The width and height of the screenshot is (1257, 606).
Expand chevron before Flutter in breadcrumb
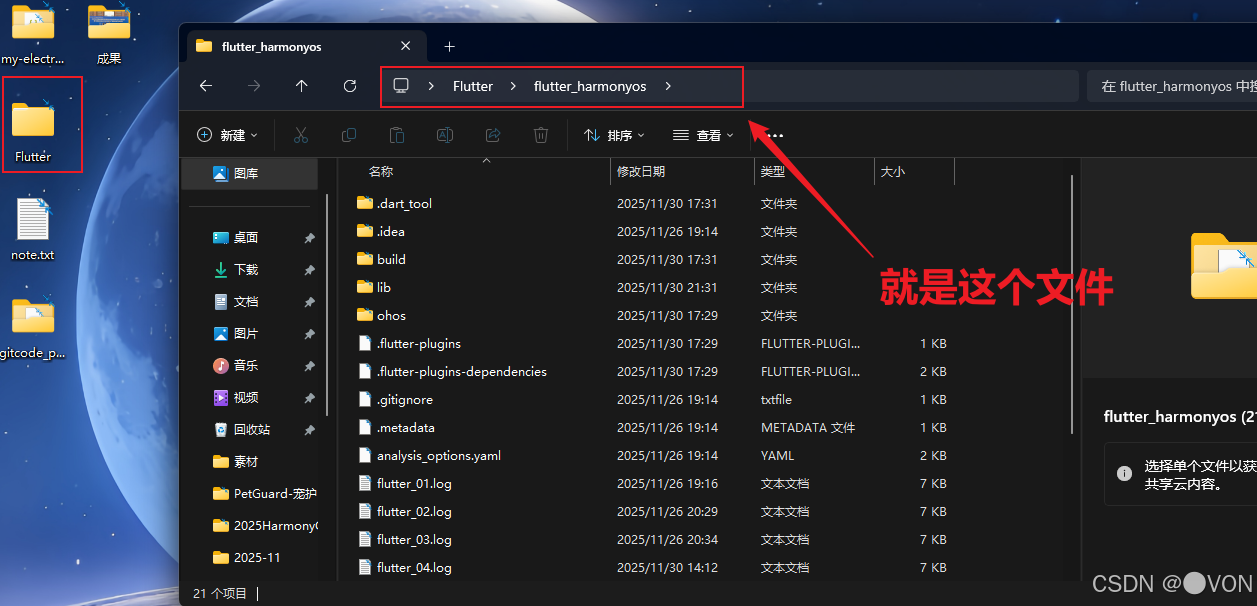[x=431, y=86]
